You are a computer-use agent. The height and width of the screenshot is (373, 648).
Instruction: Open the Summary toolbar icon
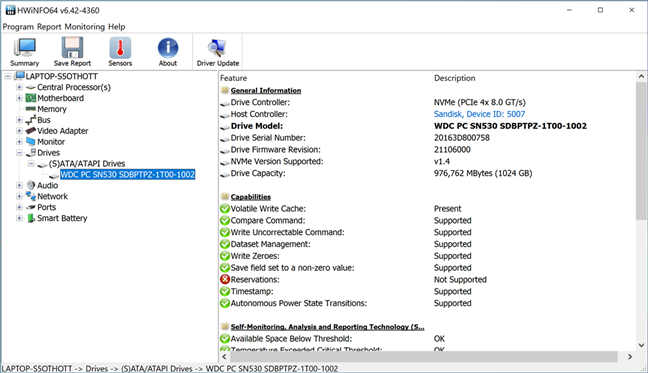point(25,52)
